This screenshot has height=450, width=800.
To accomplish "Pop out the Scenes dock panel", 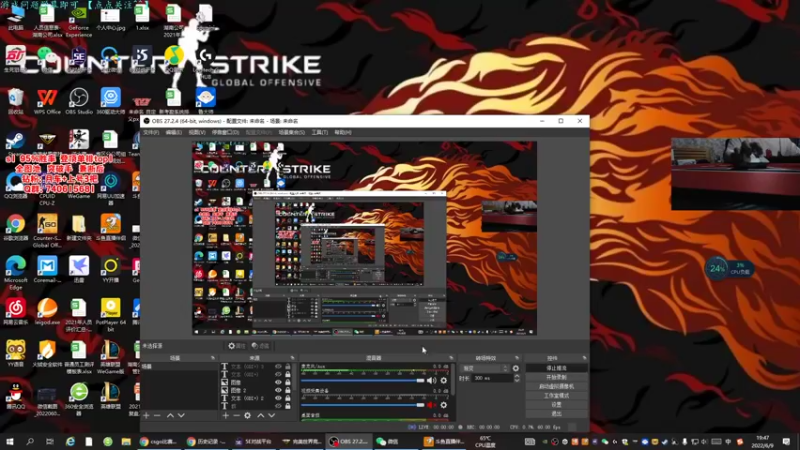I will [x=213, y=358].
